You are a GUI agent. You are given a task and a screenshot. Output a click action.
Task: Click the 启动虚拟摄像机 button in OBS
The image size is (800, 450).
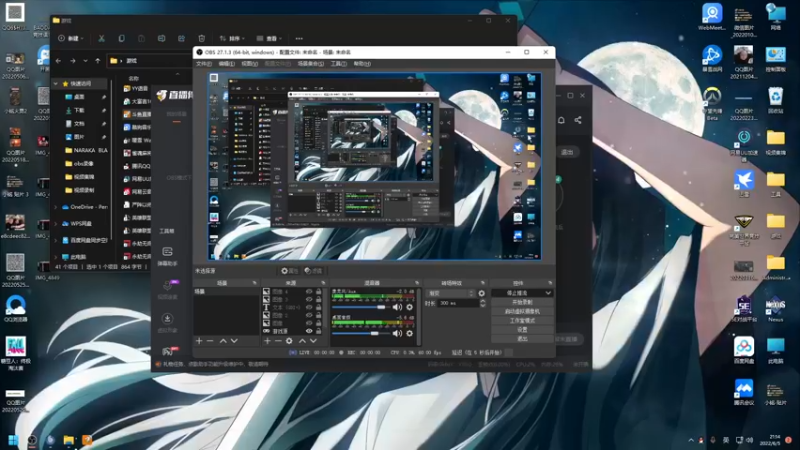click(x=522, y=312)
